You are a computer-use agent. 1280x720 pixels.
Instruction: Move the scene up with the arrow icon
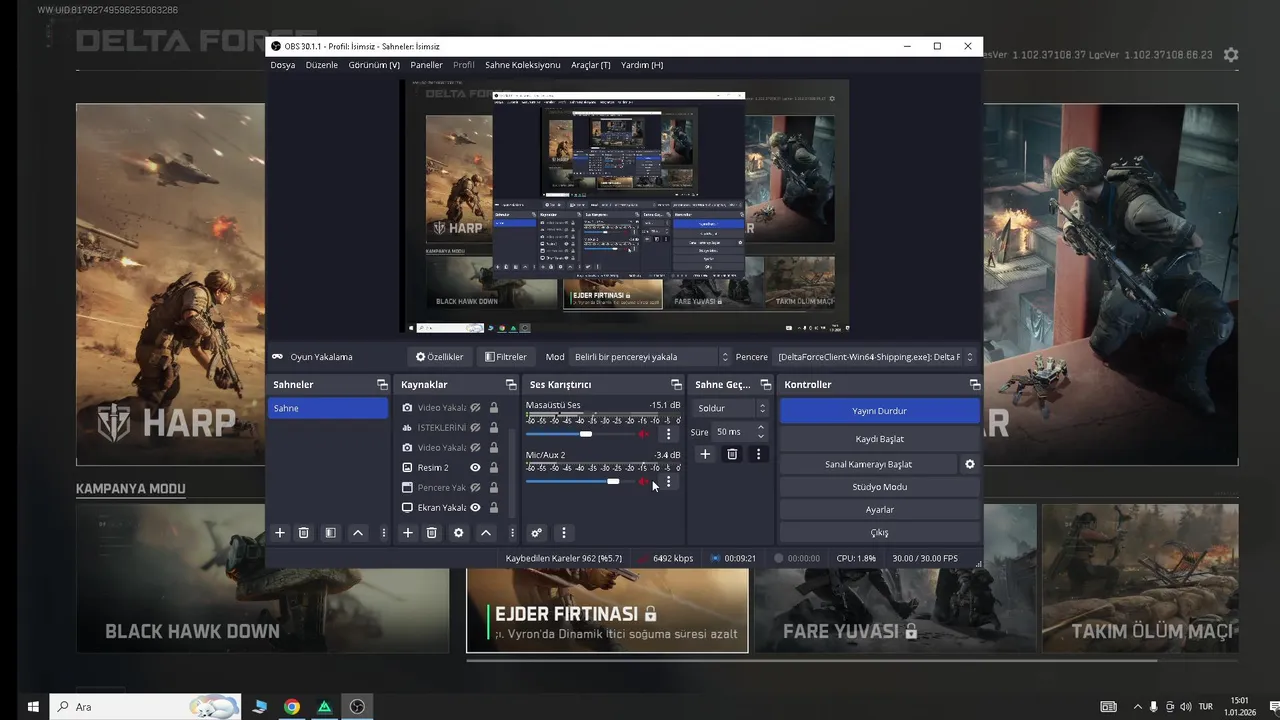pos(357,533)
